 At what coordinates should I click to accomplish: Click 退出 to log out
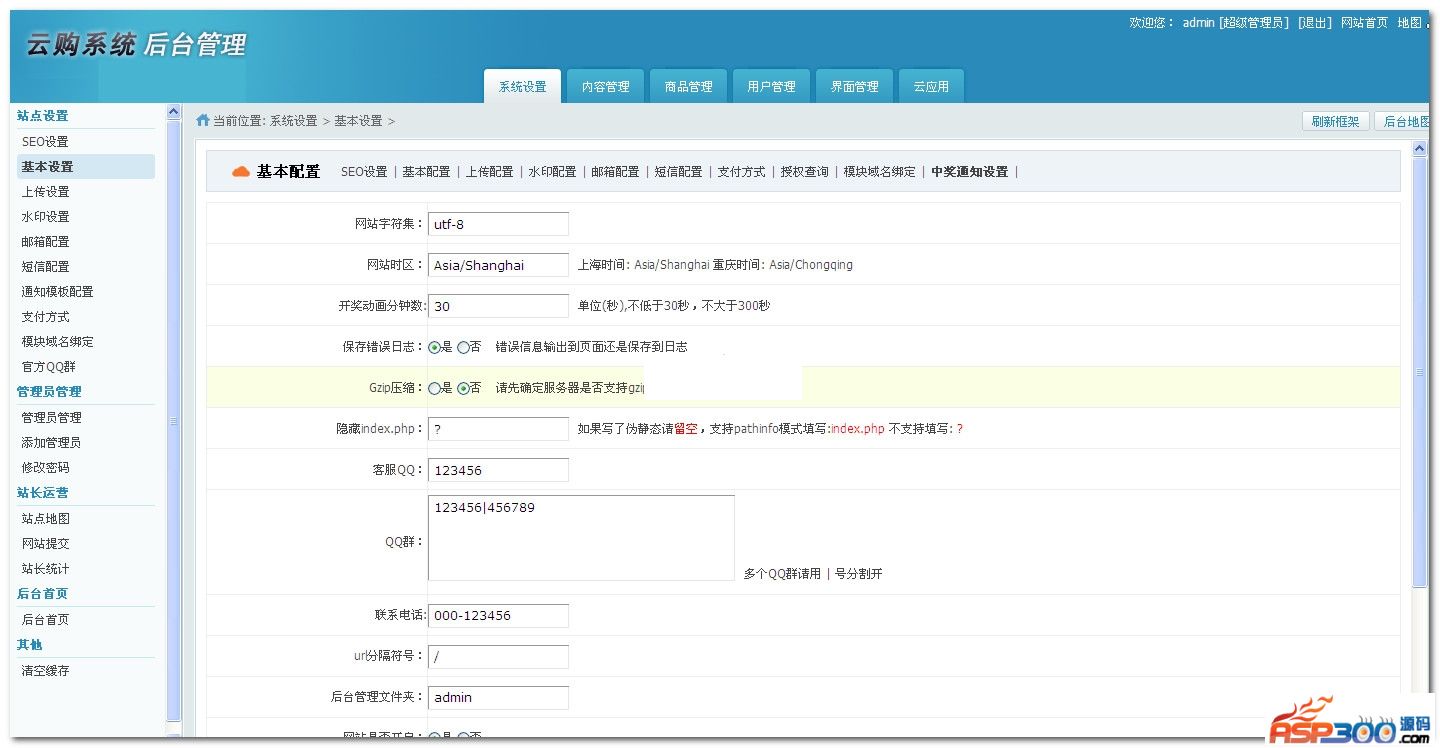point(1314,23)
